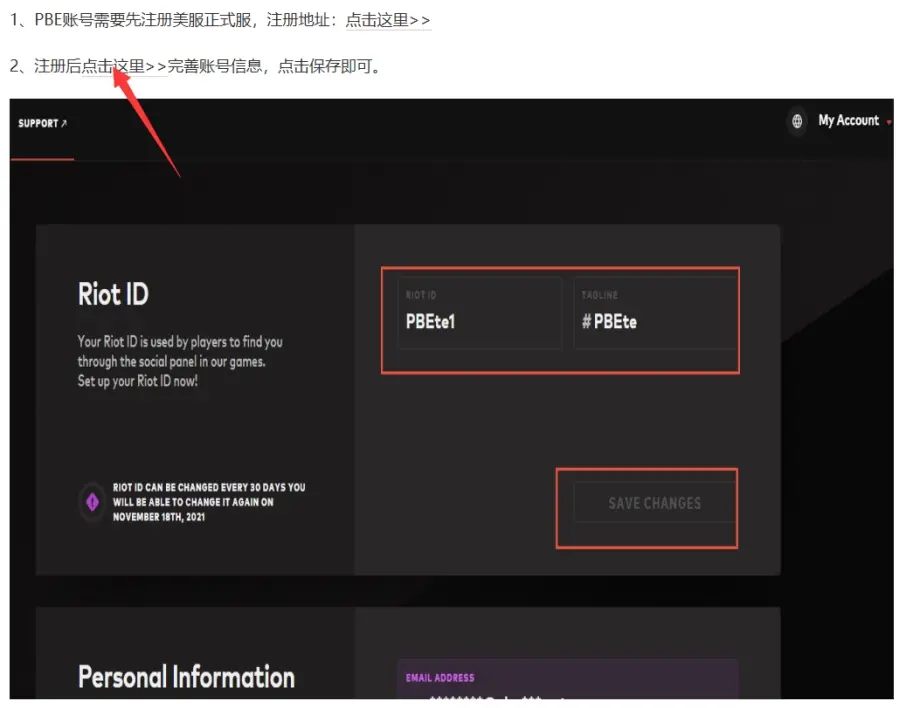Click the Personal Information heading

coord(186,677)
